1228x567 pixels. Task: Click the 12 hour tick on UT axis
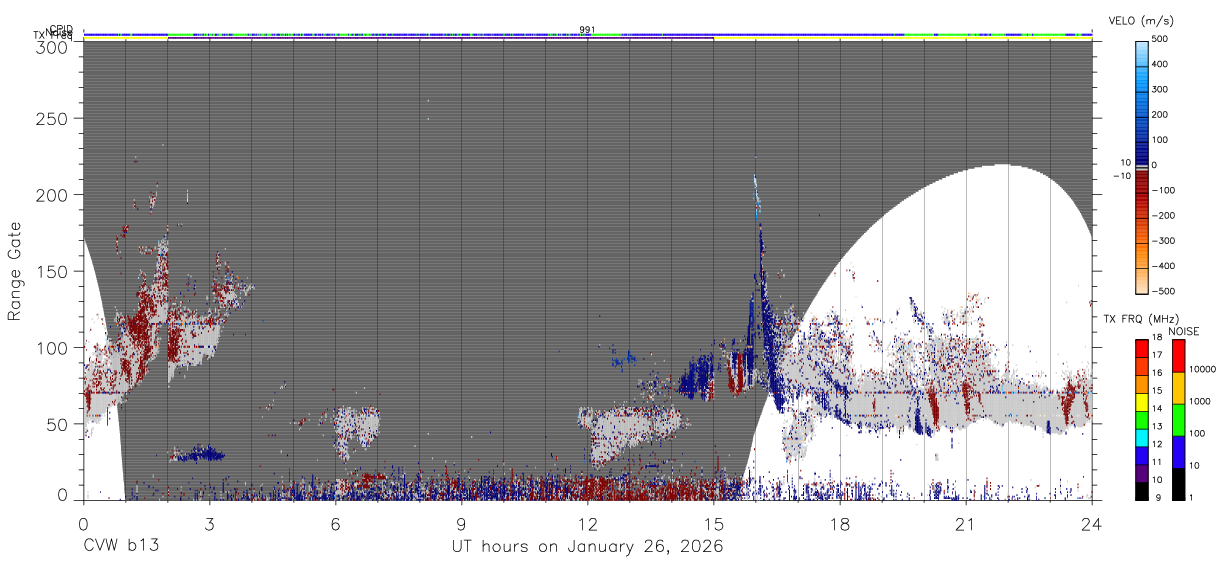point(587,524)
